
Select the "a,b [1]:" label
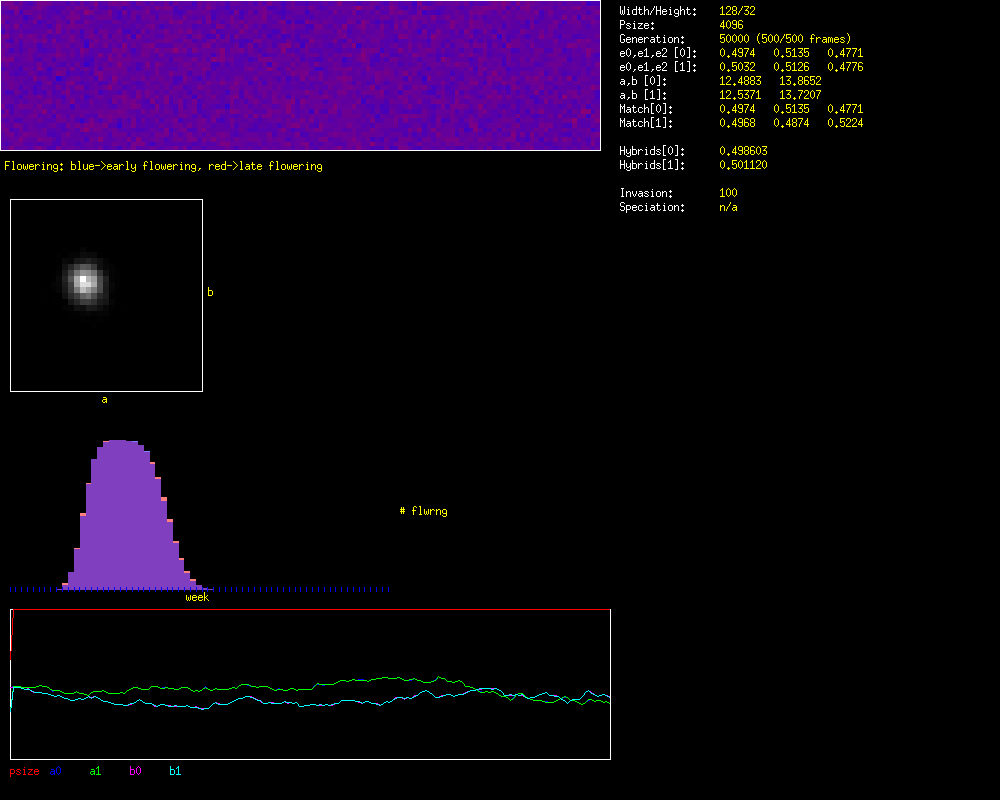643,96
